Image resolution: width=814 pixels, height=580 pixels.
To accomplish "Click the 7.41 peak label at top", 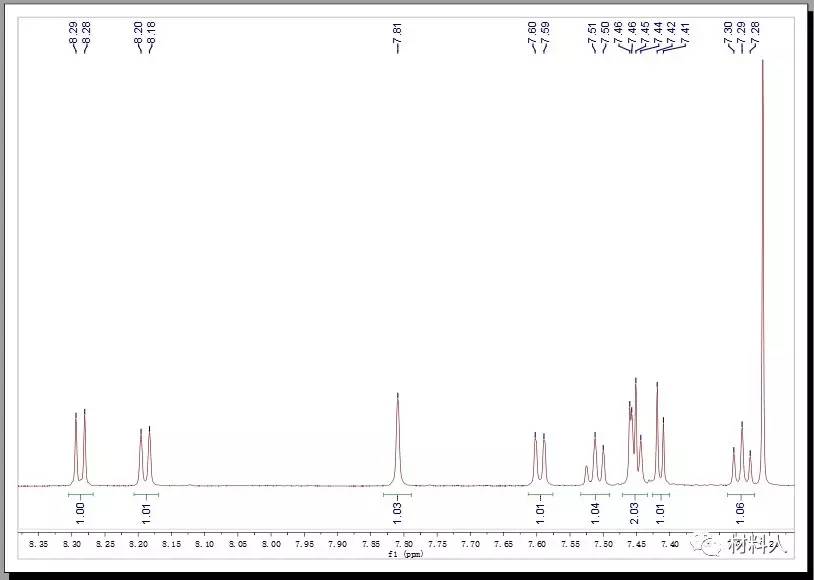I will pos(685,34).
